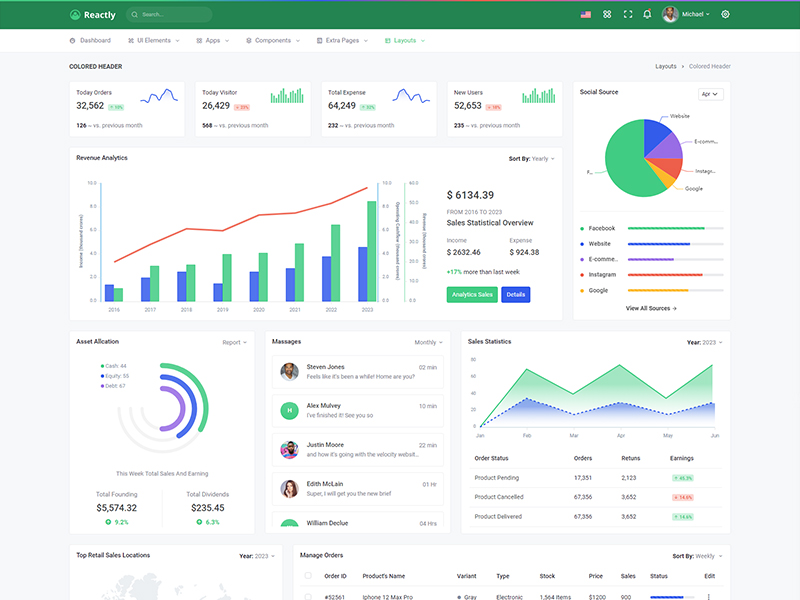Click Product Pending 45.3% badge

tap(683, 478)
